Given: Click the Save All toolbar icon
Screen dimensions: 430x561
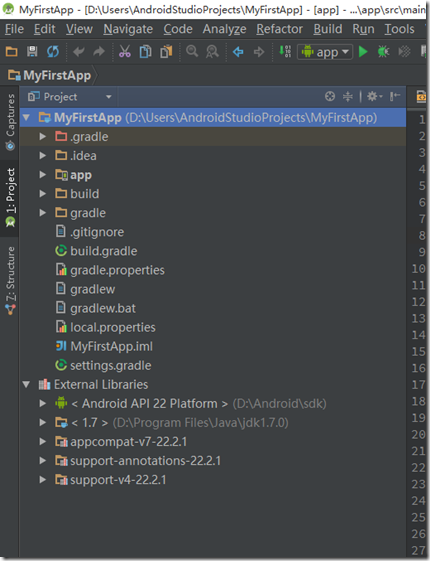Looking at the screenshot, I should pos(32,52).
